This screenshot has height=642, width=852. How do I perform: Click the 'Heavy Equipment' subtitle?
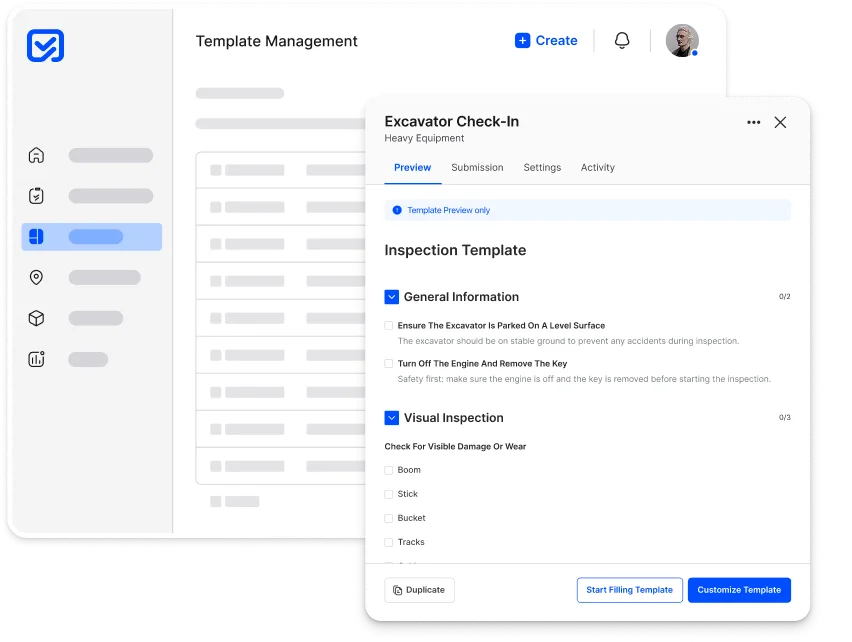(424, 139)
